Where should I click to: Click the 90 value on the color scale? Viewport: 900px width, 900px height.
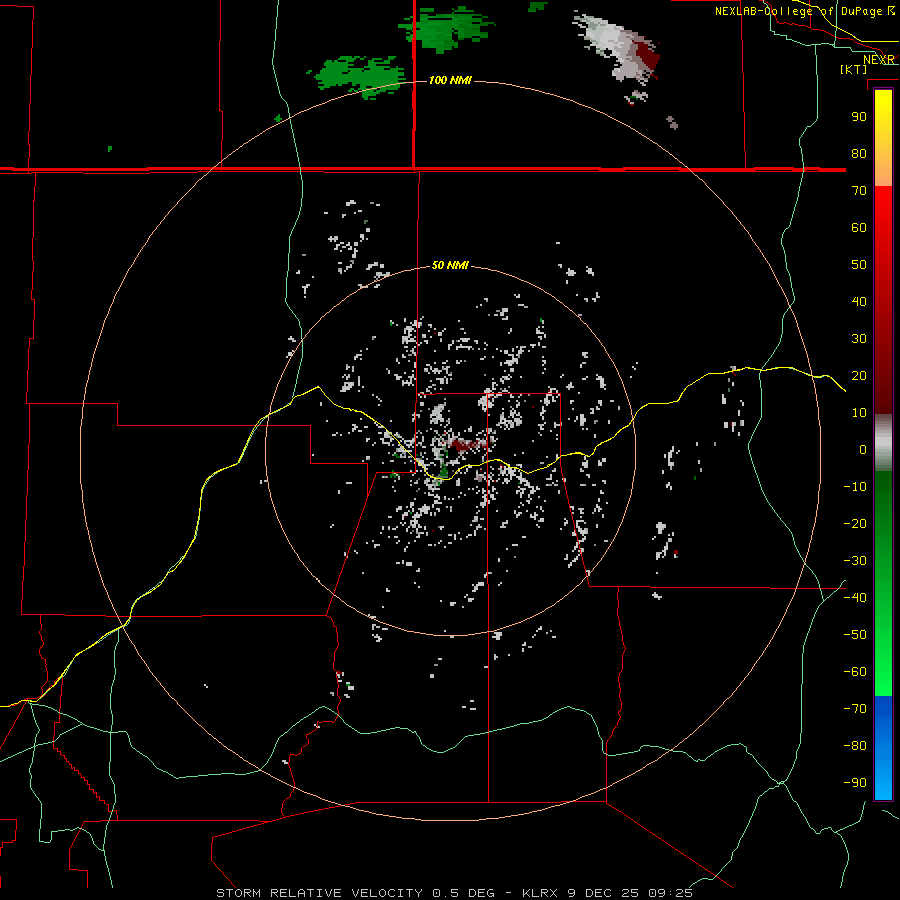[x=859, y=117]
